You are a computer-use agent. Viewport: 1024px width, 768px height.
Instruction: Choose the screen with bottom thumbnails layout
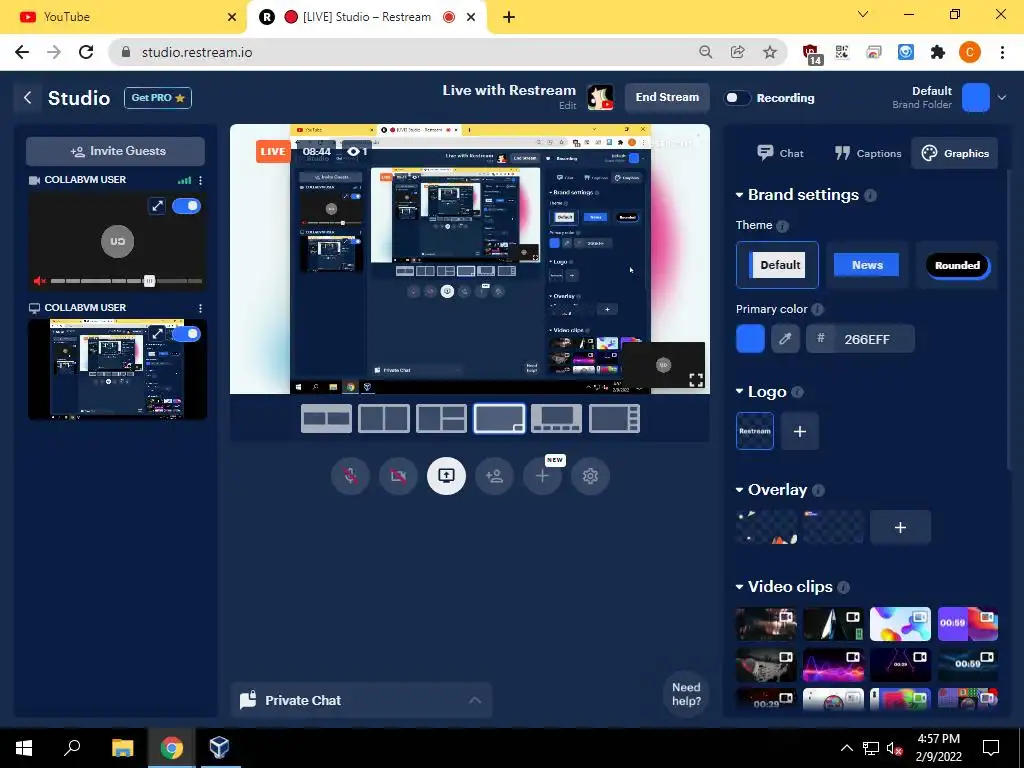coord(556,419)
